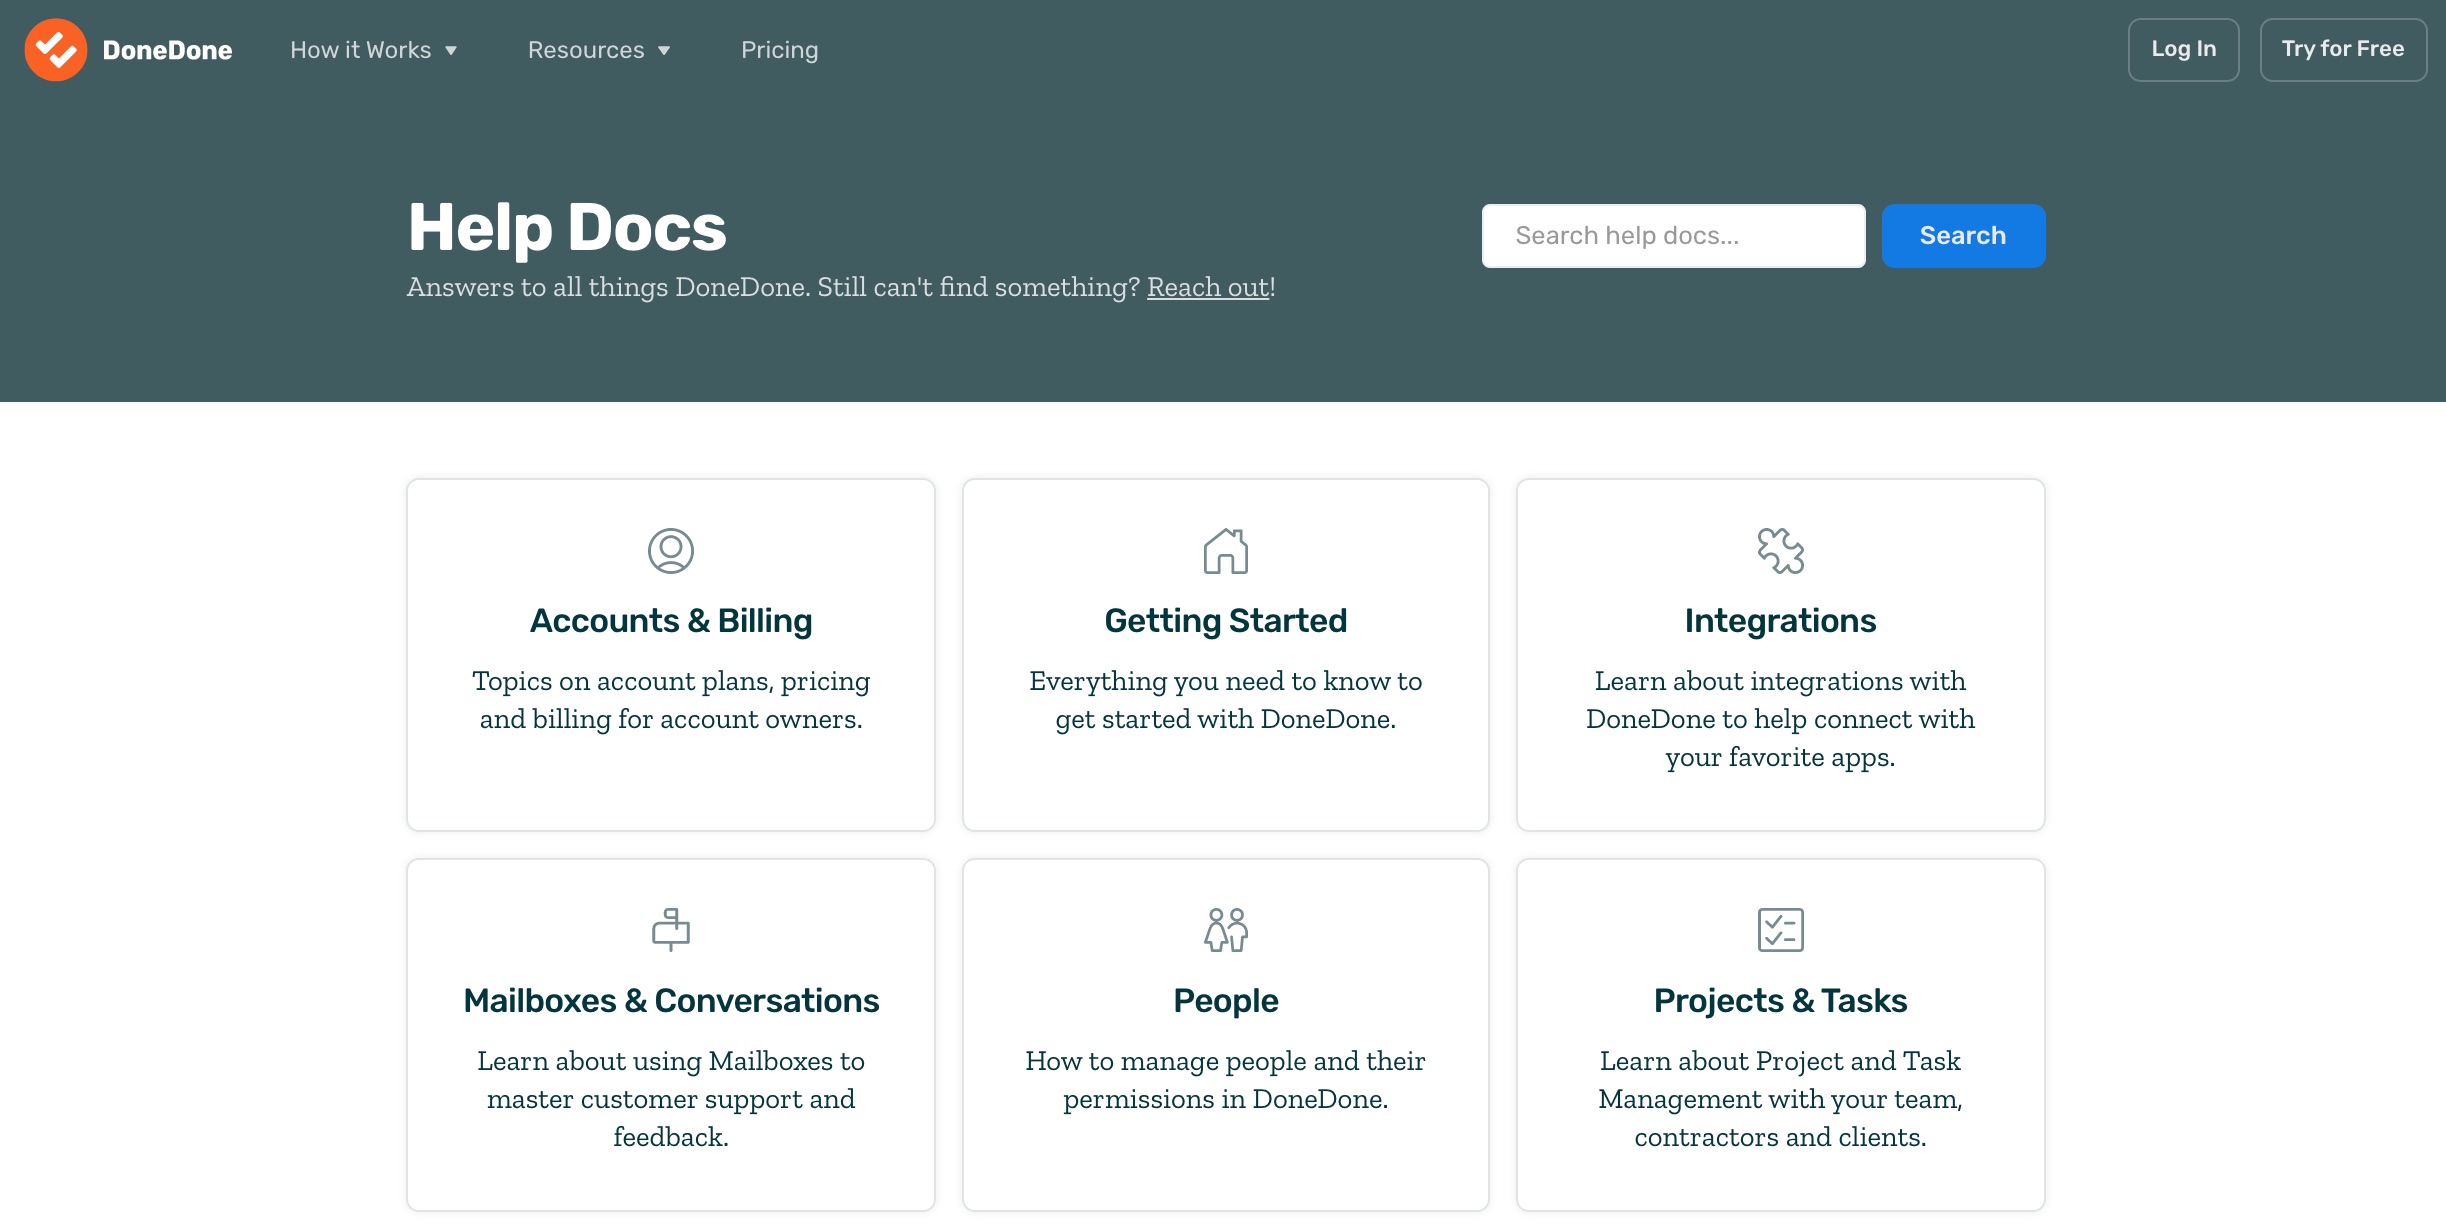The image size is (2446, 1230).
Task: Expand the How it Works dropdown arrow
Action: (x=451, y=51)
